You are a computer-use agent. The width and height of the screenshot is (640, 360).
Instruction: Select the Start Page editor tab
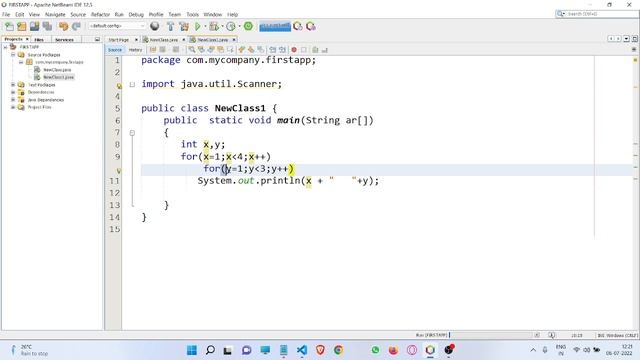(119, 40)
